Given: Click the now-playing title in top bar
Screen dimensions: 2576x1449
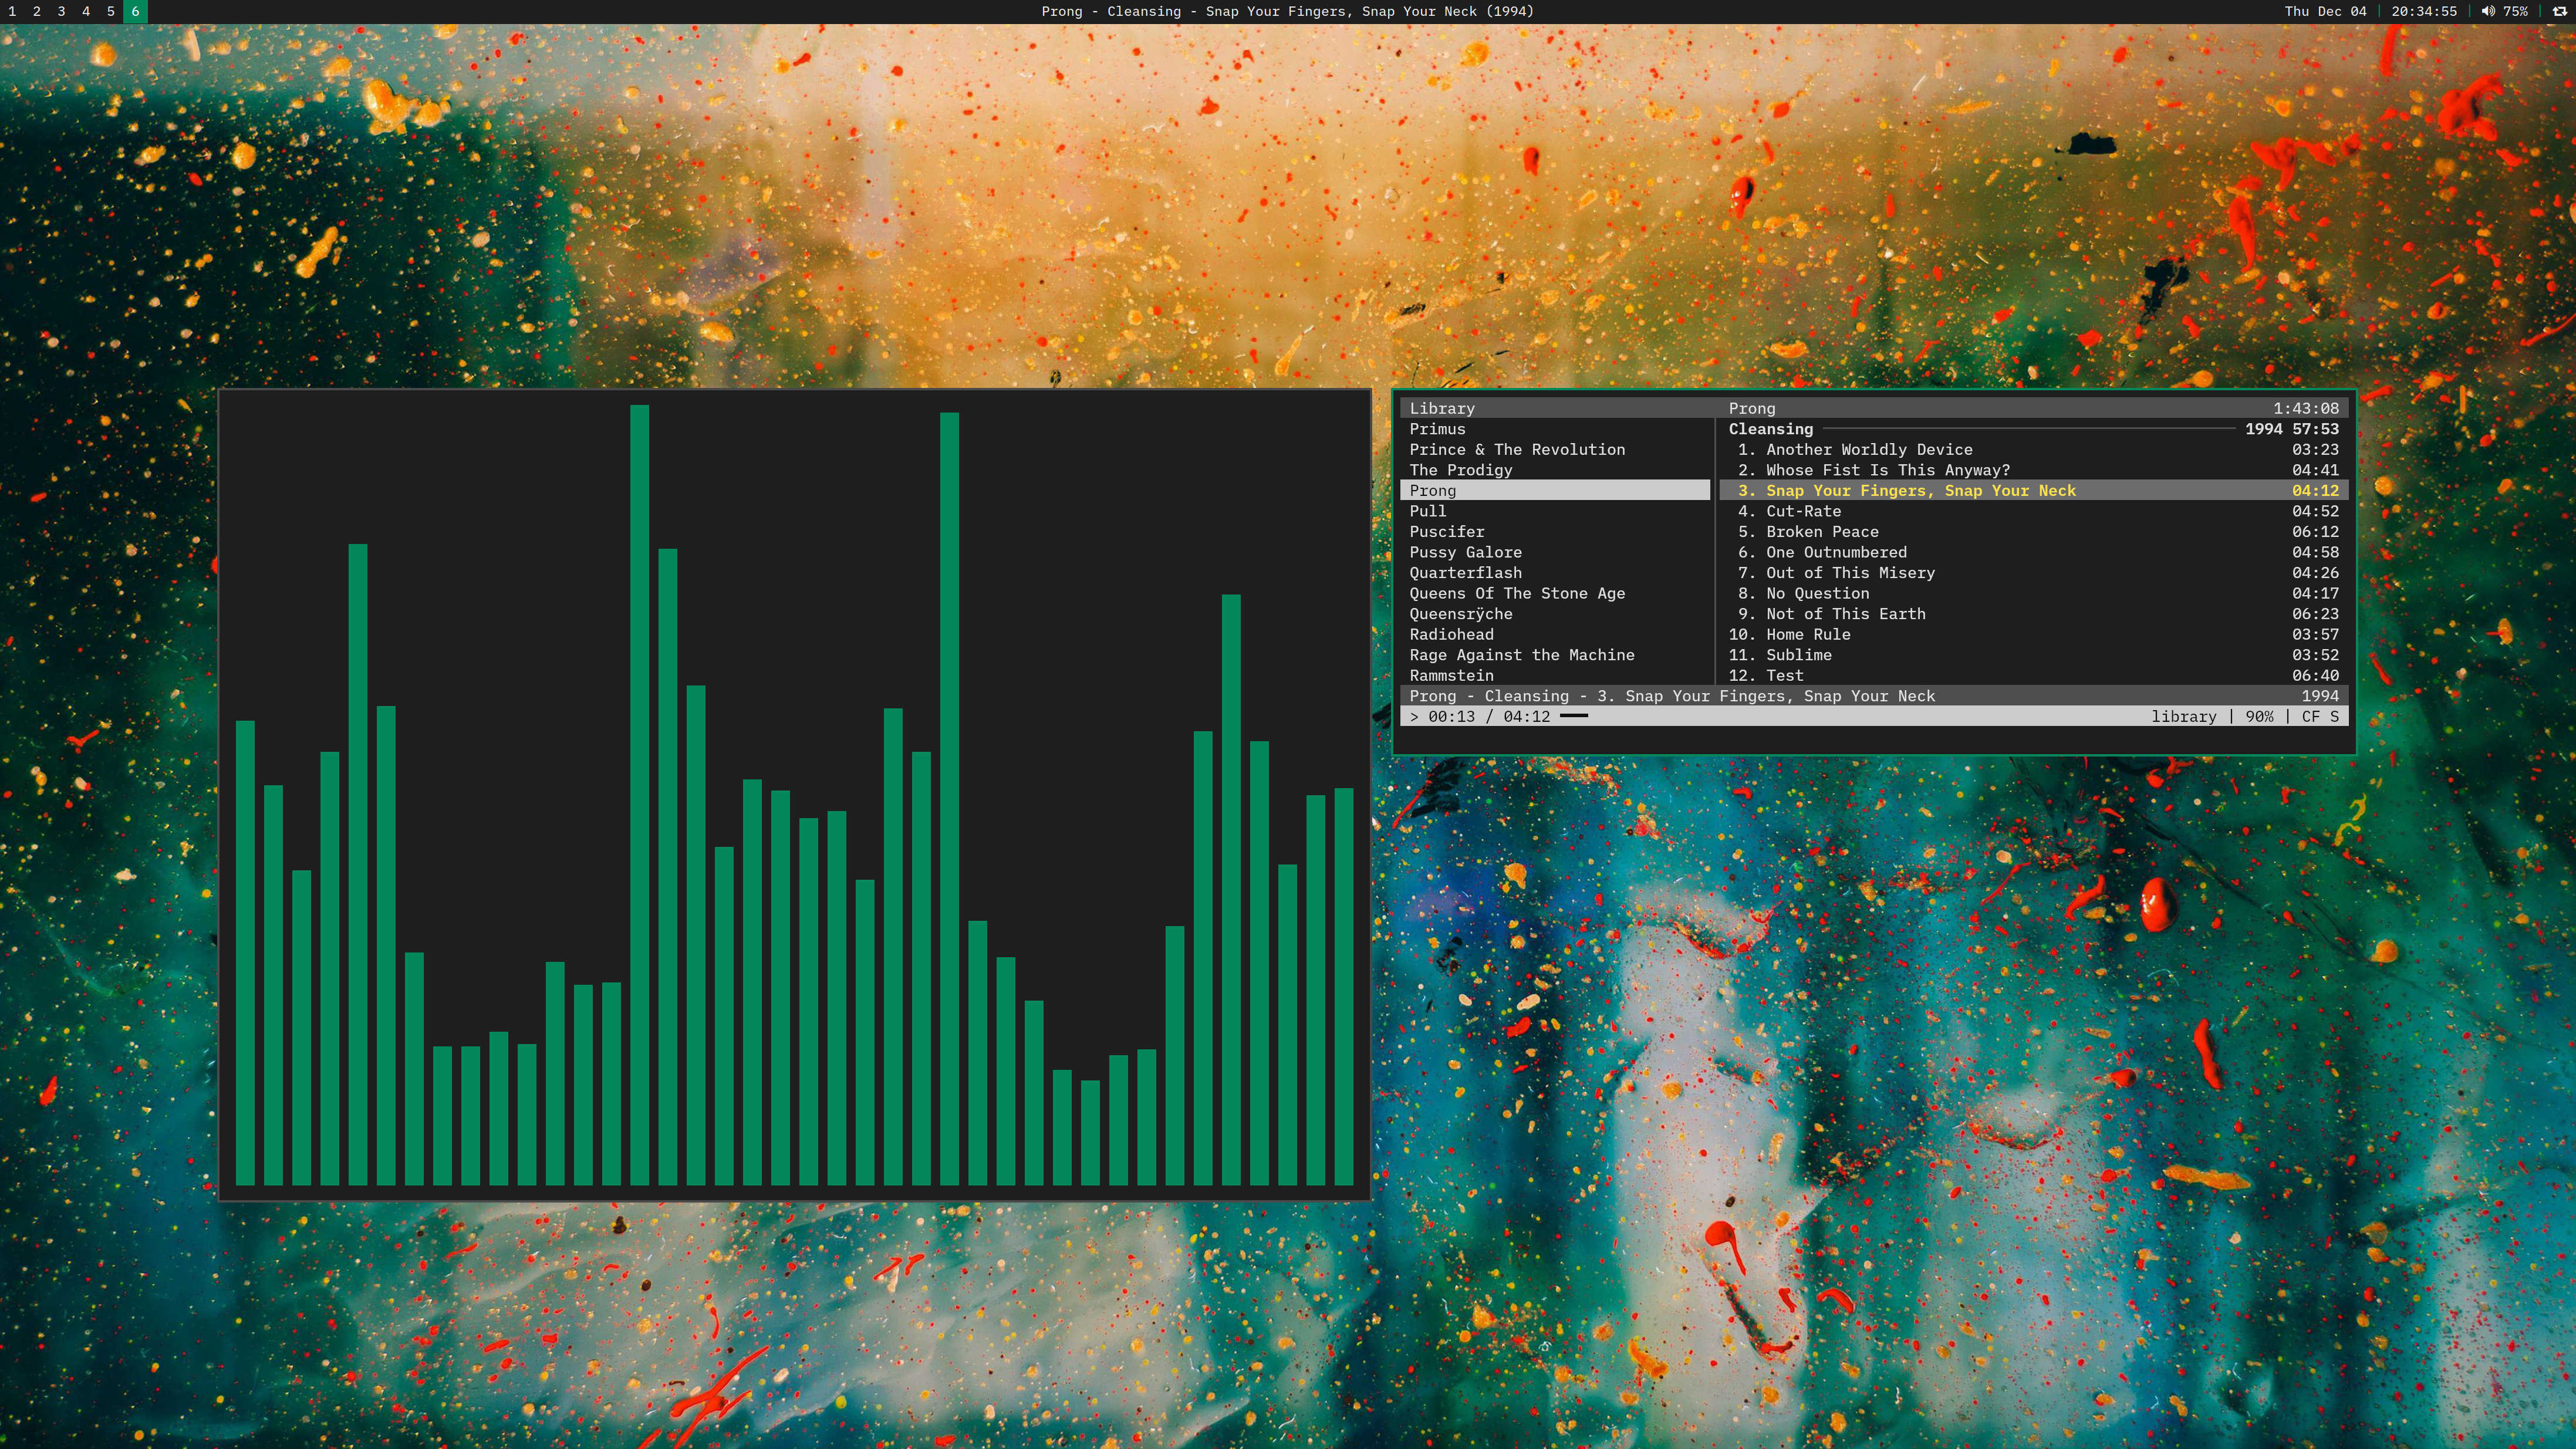Looking at the screenshot, I should click(1287, 11).
